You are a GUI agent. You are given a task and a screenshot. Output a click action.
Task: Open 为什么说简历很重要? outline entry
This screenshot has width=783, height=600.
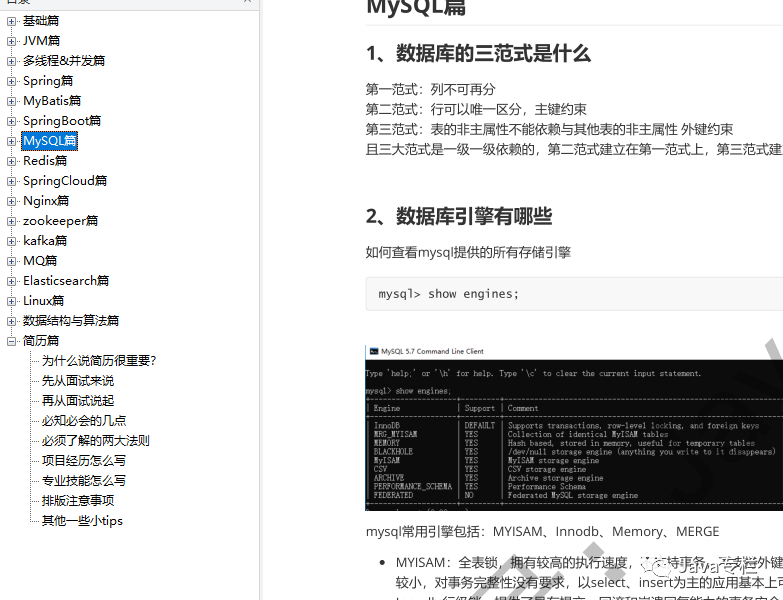click(x=99, y=360)
